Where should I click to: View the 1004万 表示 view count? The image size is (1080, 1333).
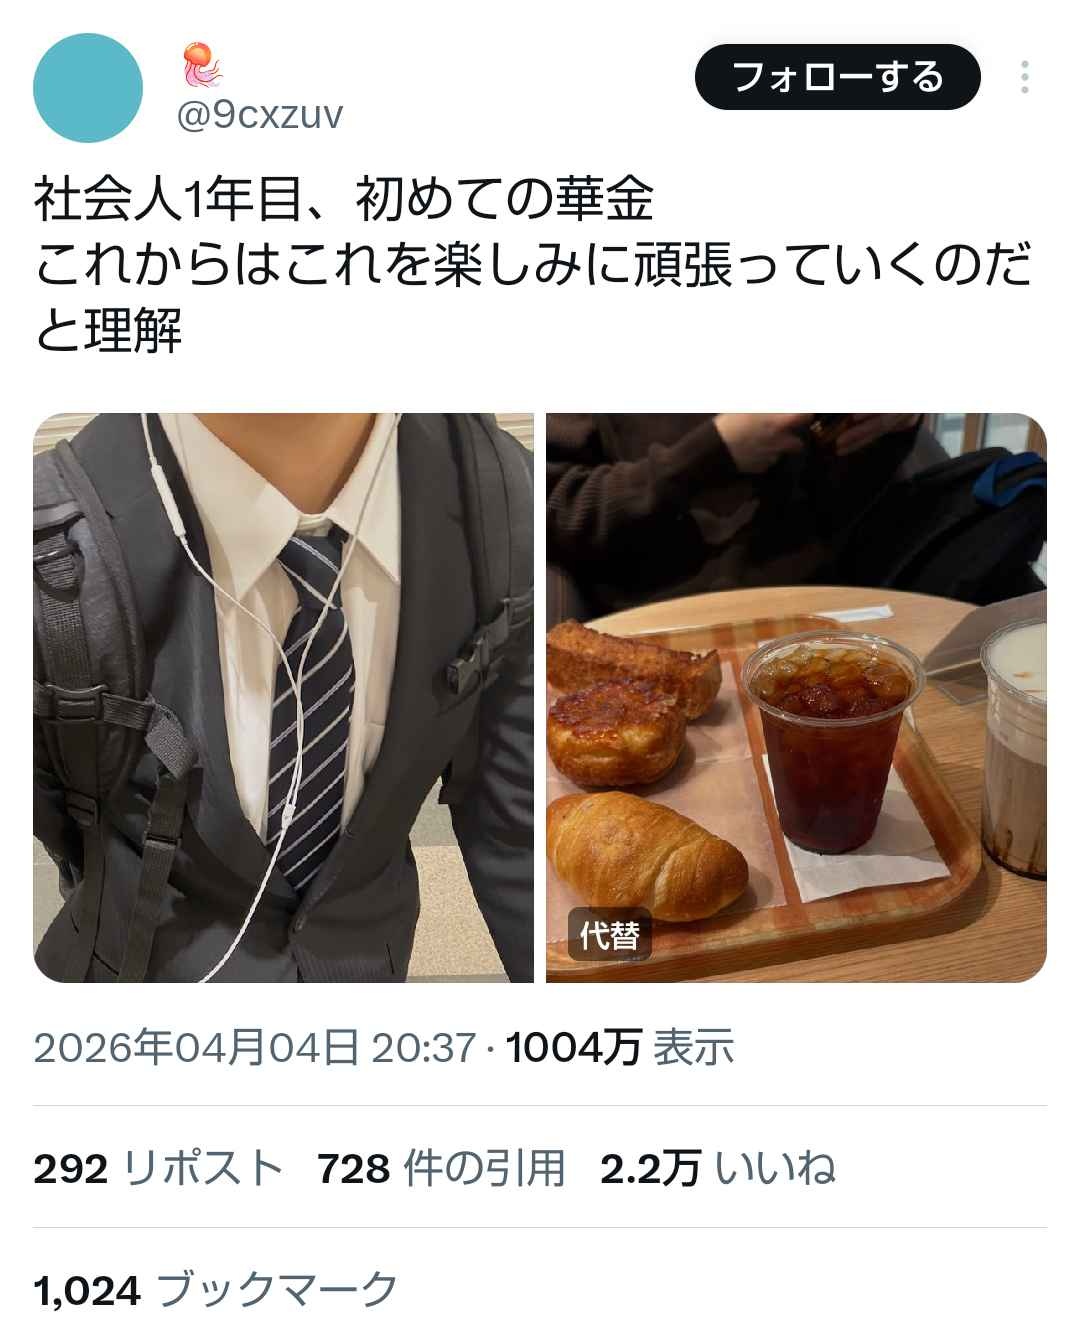620,1047
